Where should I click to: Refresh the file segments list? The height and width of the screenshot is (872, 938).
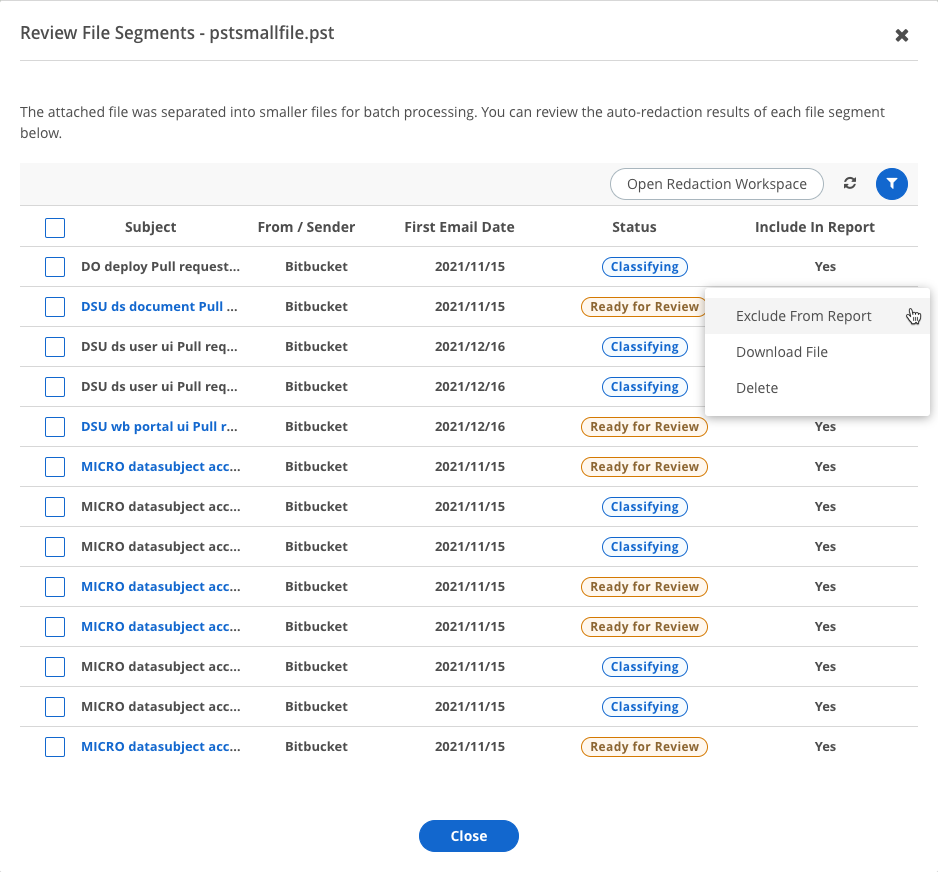pos(849,184)
